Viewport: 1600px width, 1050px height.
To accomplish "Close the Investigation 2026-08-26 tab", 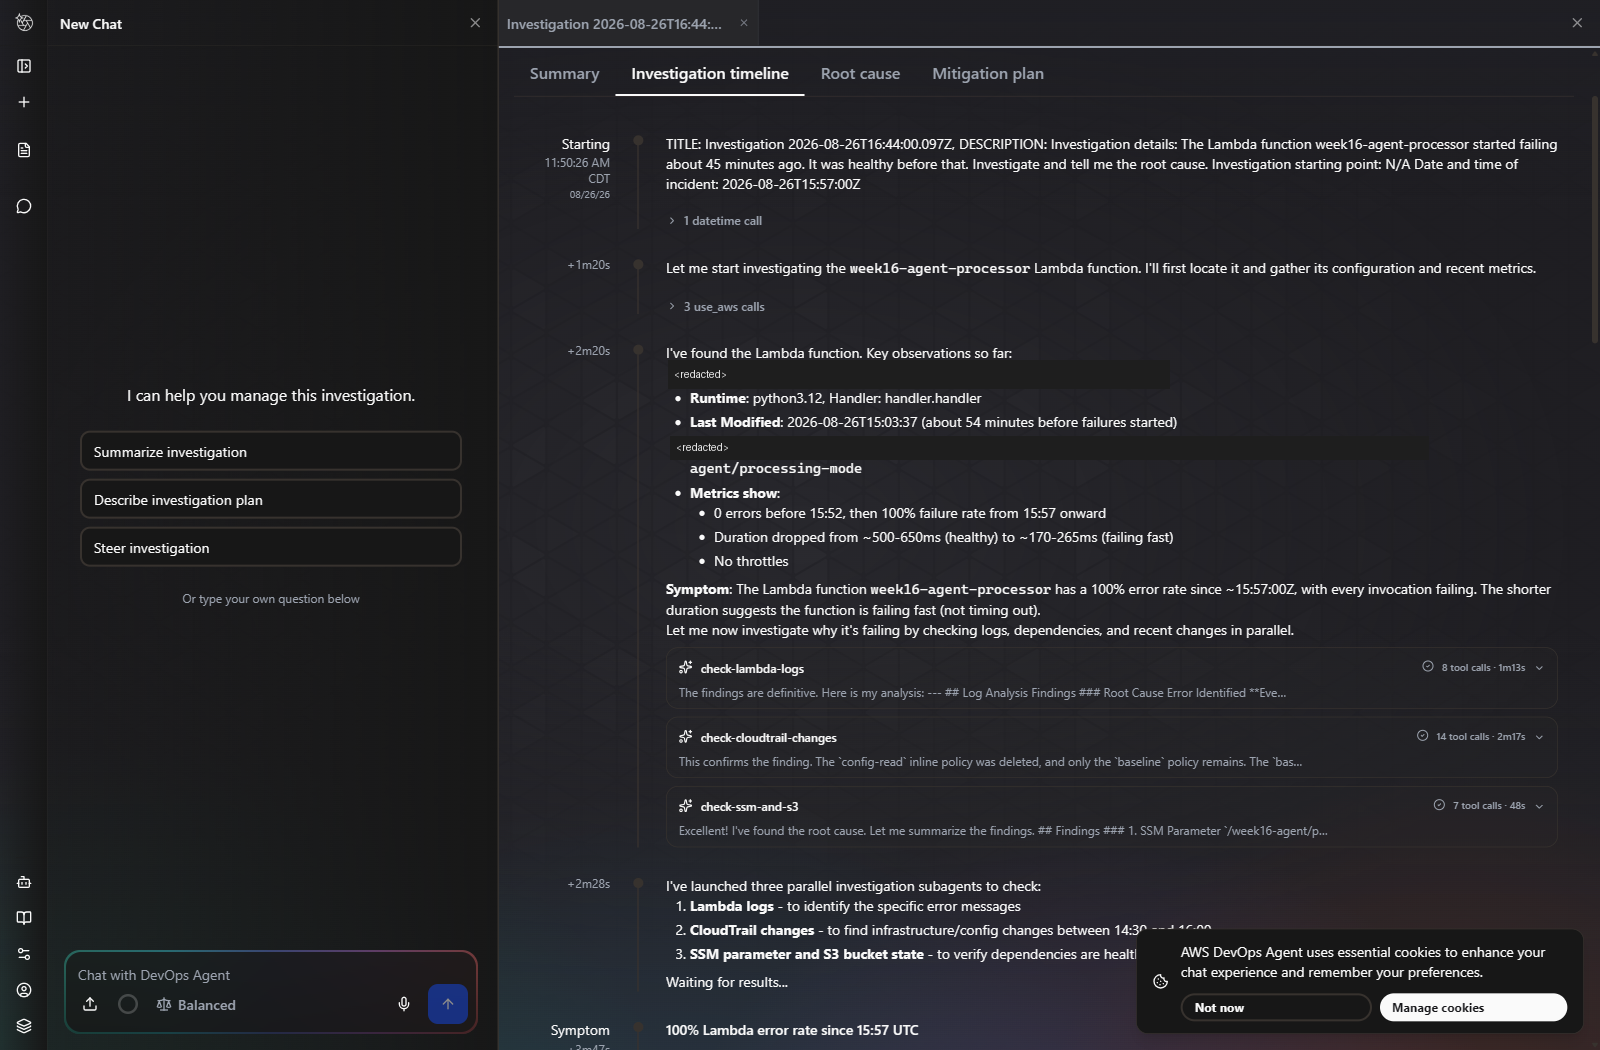I will (744, 23).
